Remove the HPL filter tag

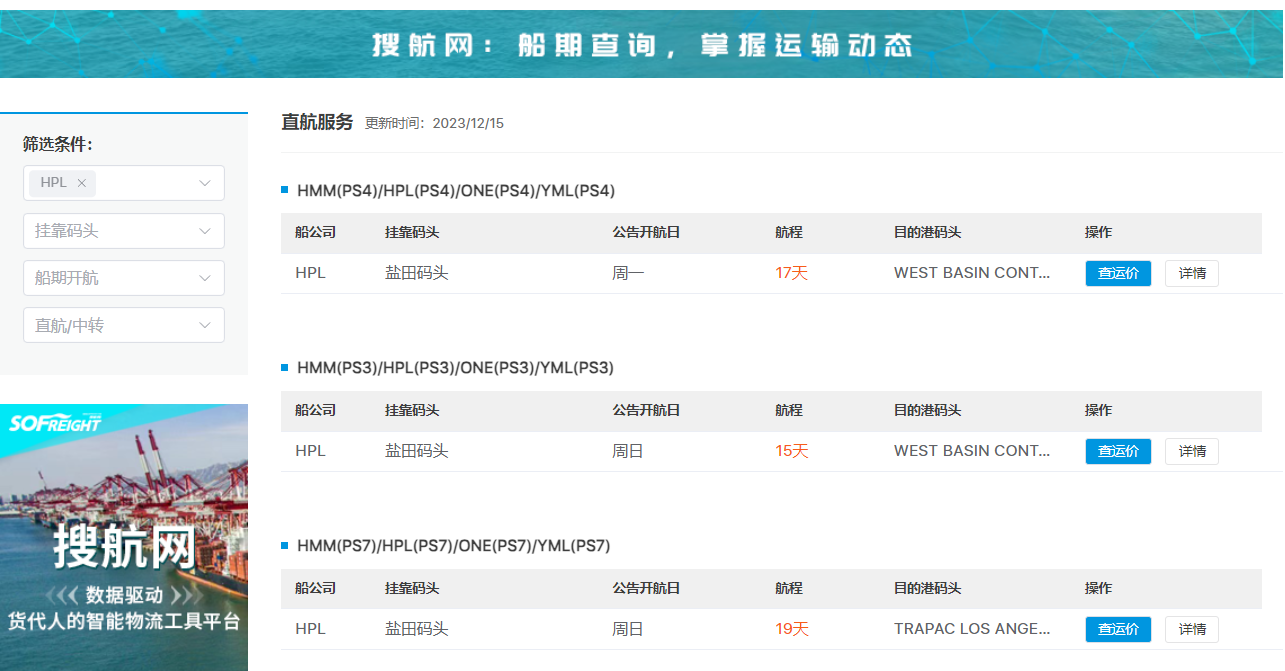(x=82, y=183)
